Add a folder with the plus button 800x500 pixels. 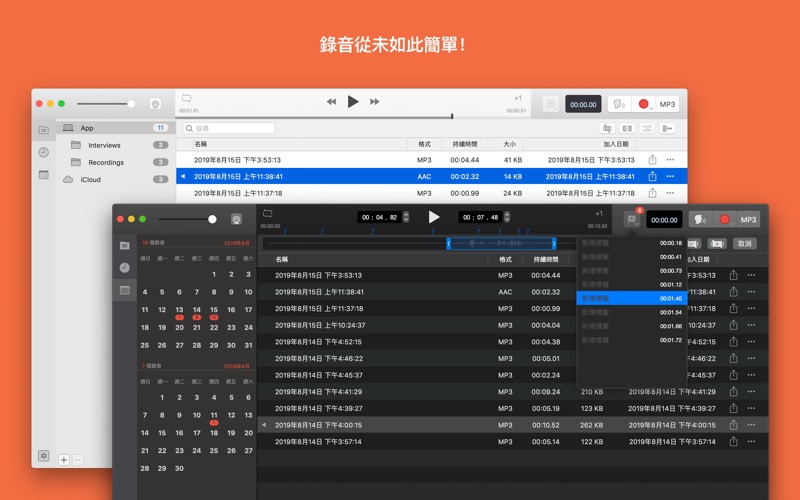(64, 460)
